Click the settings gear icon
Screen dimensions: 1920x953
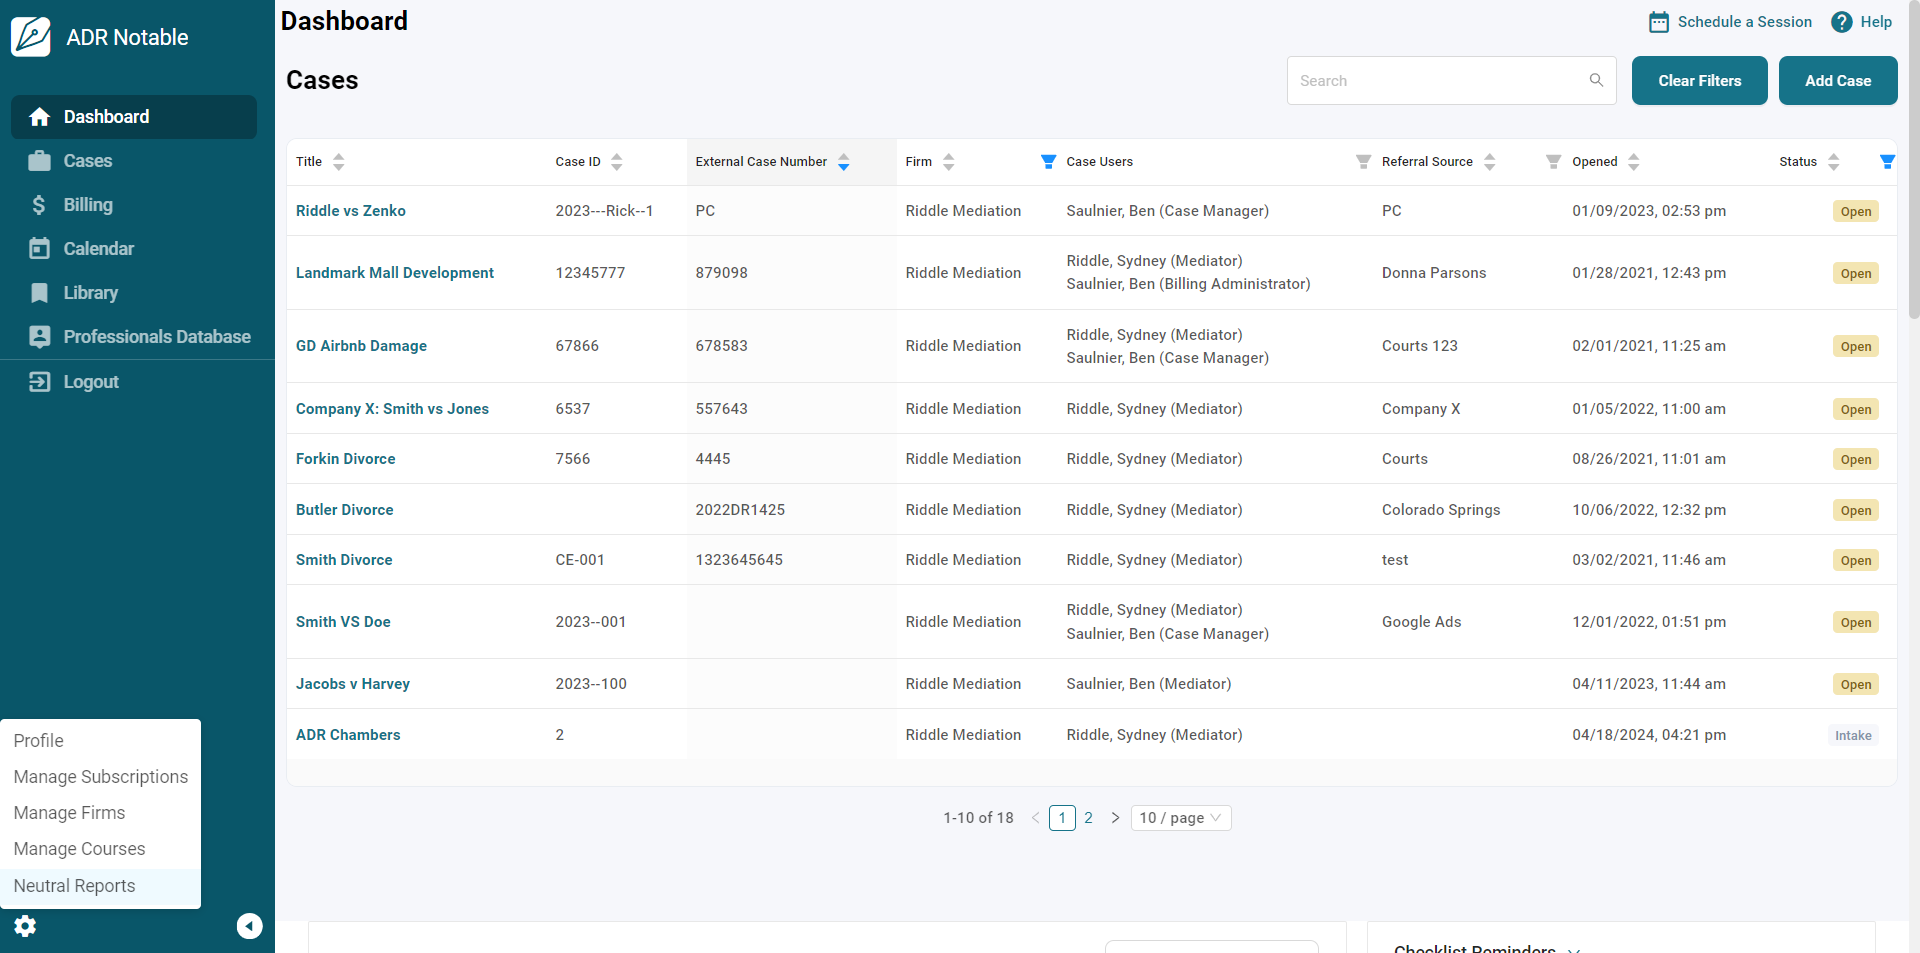(x=25, y=926)
